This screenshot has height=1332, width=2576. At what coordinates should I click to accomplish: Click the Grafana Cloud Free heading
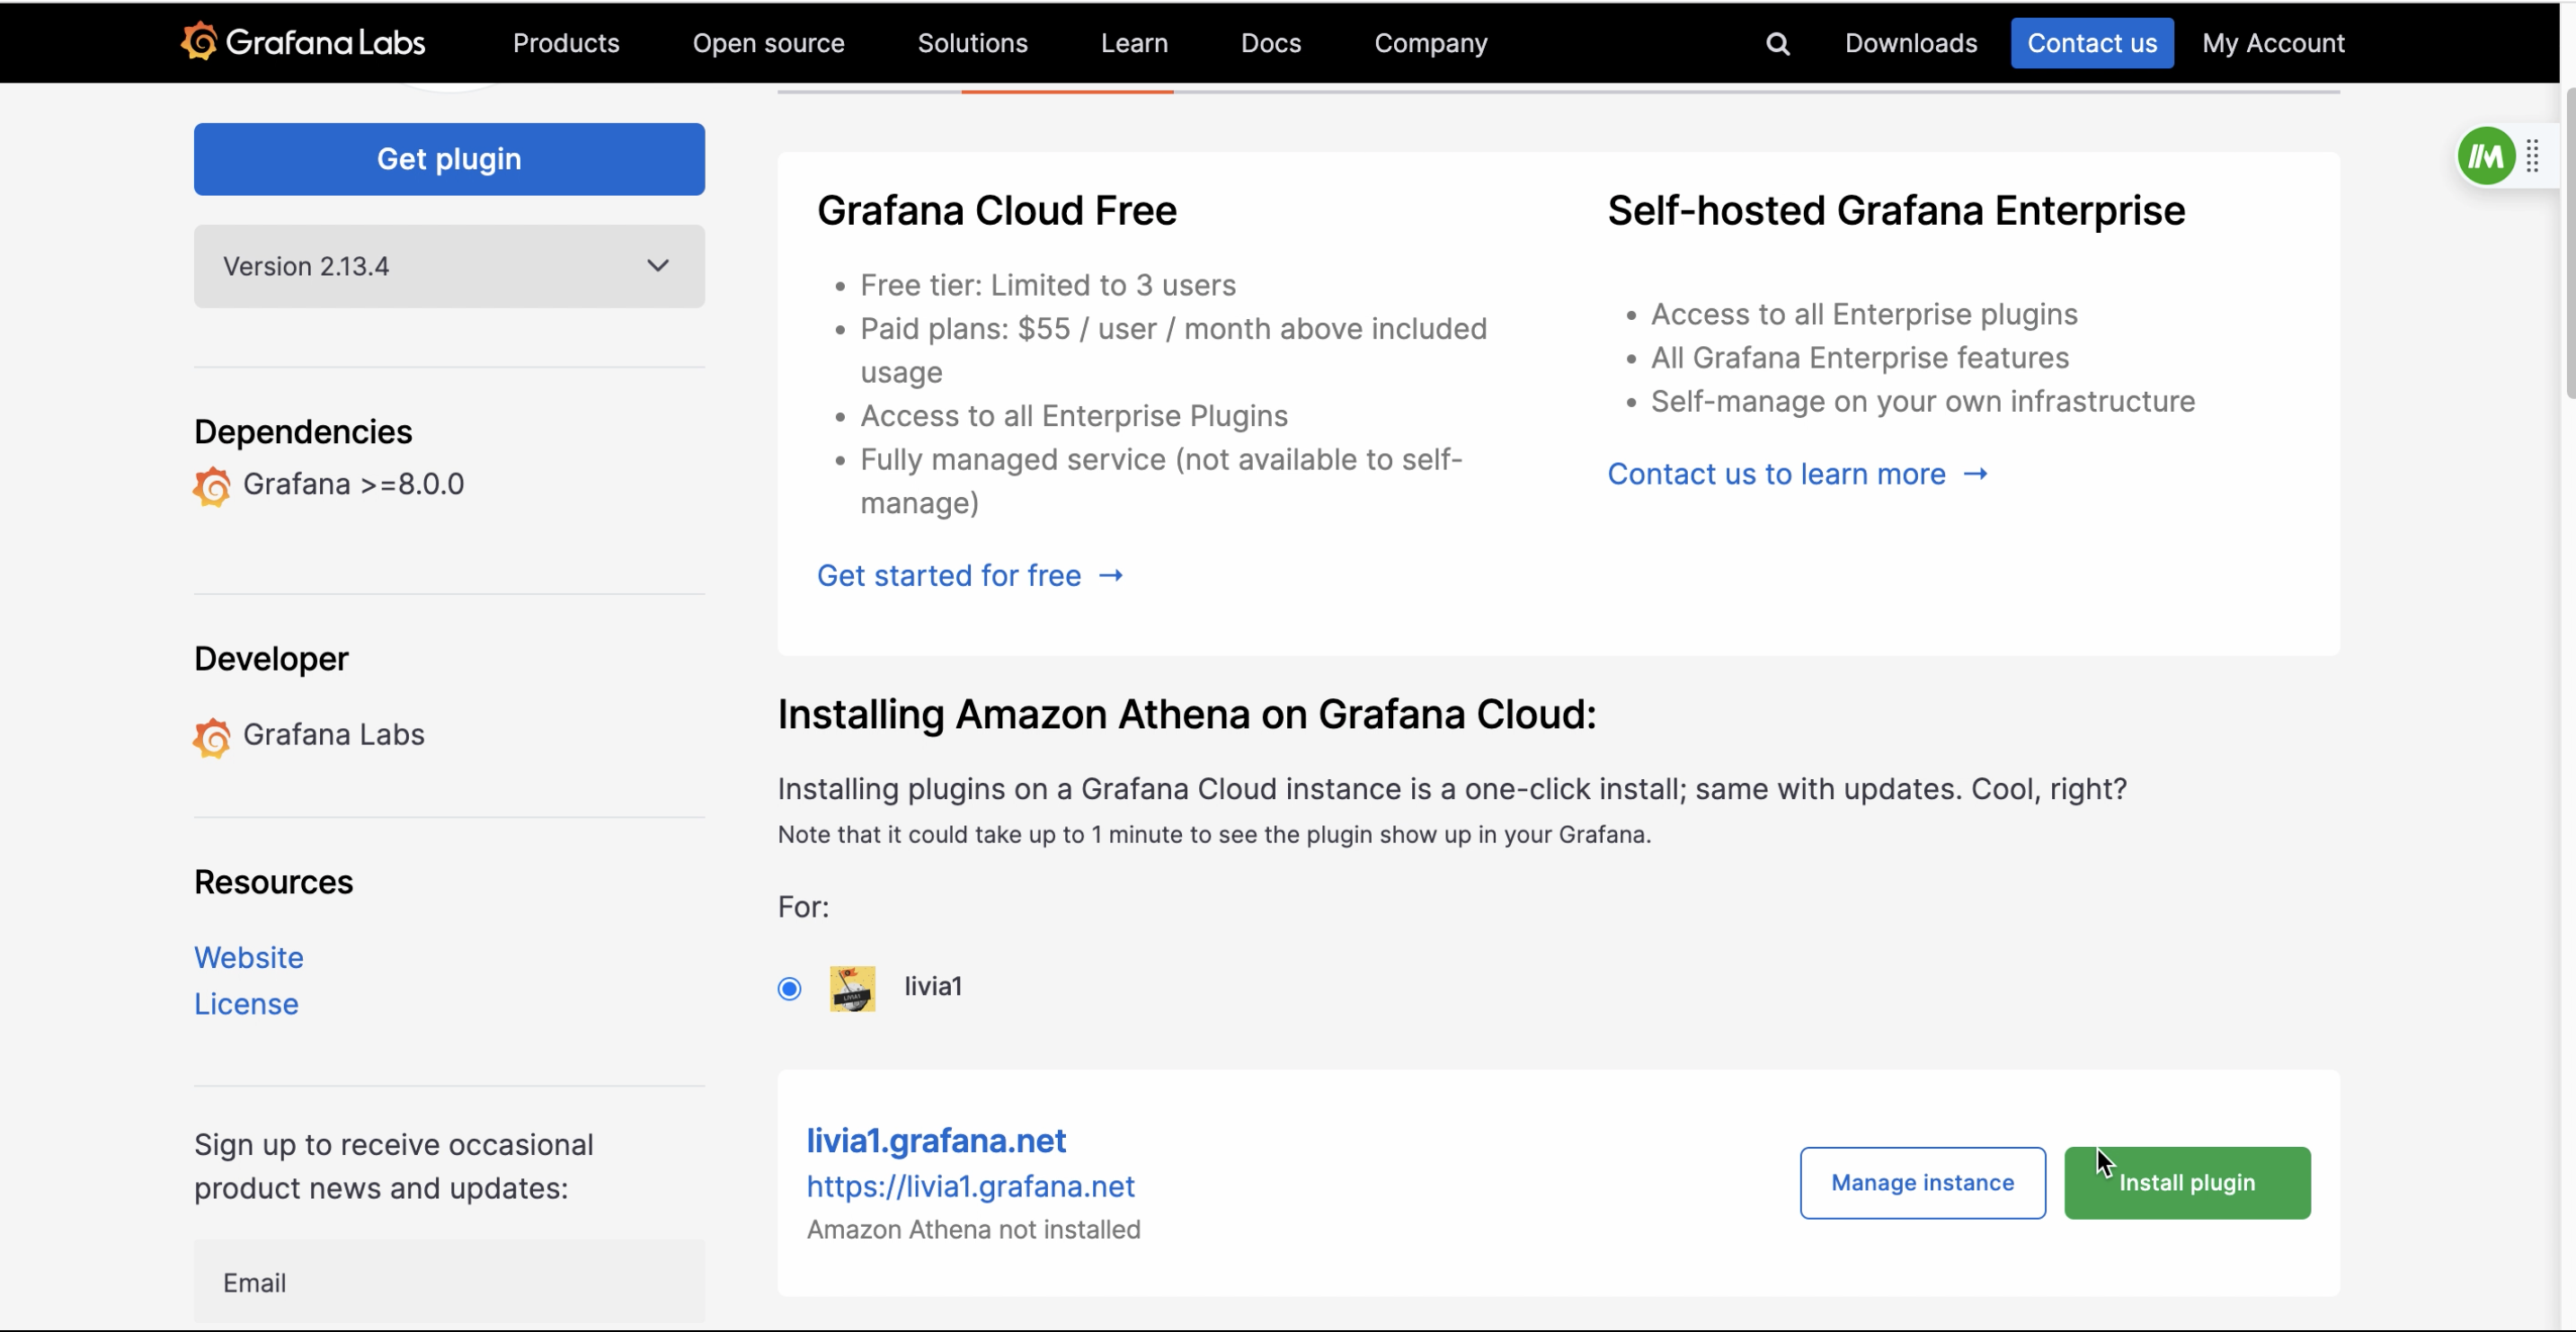[996, 211]
